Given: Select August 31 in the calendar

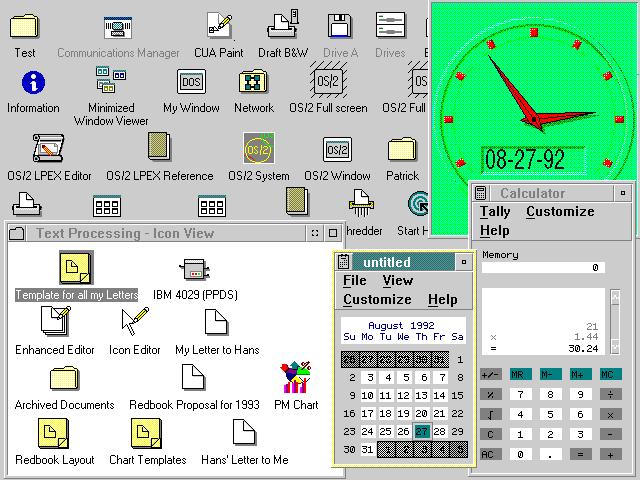Looking at the screenshot, I should [367, 449].
